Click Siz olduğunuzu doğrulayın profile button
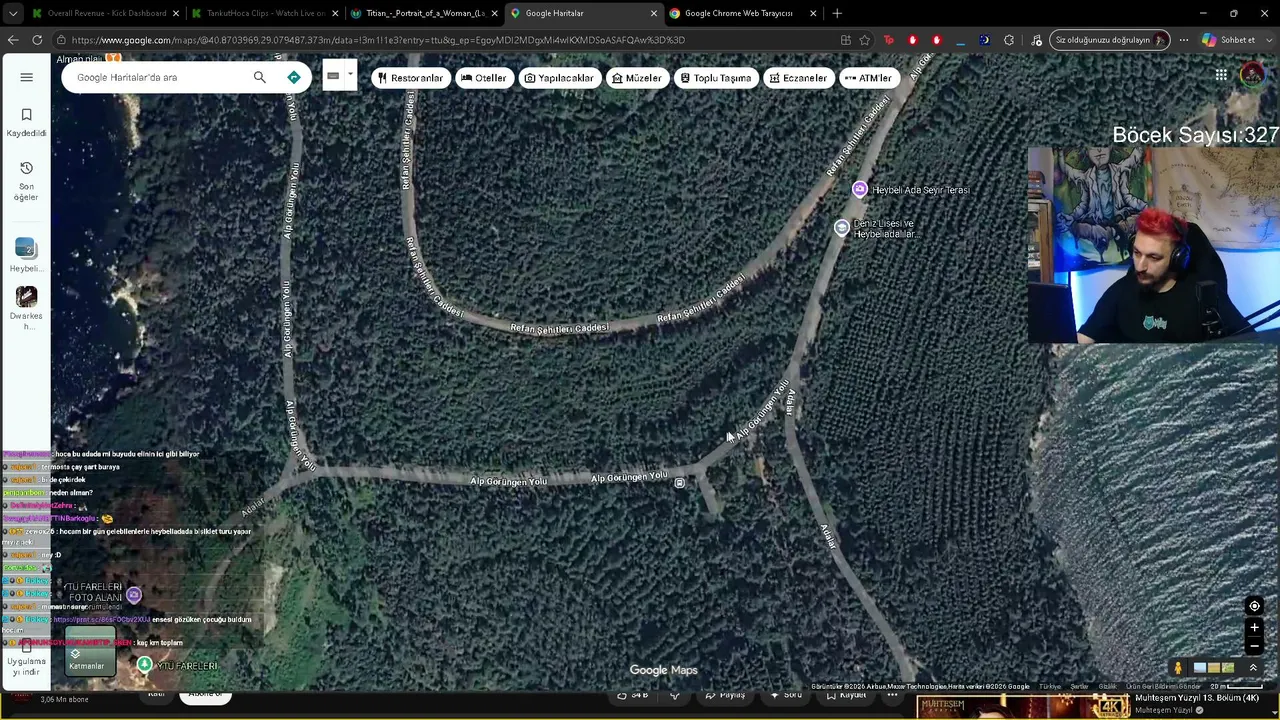The height and width of the screenshot is (720, 1280). [1110, 40]
